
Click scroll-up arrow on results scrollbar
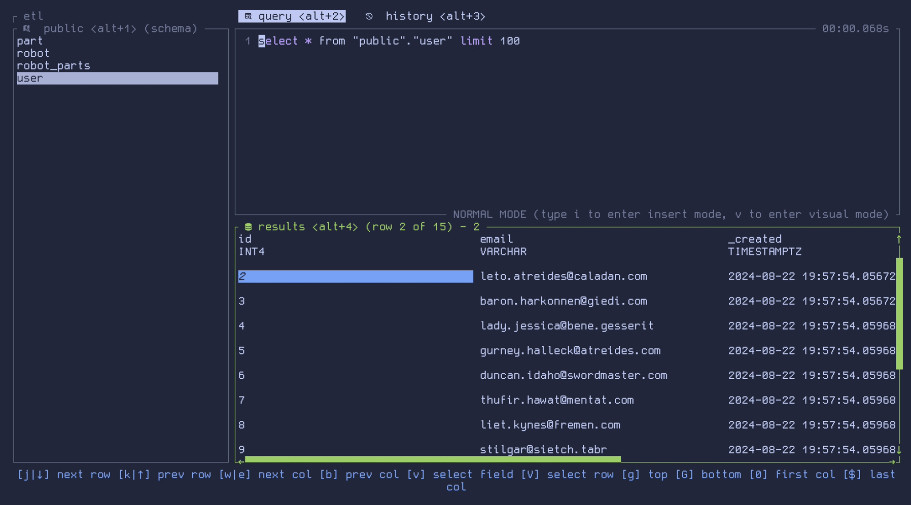[x=899, y=239]
